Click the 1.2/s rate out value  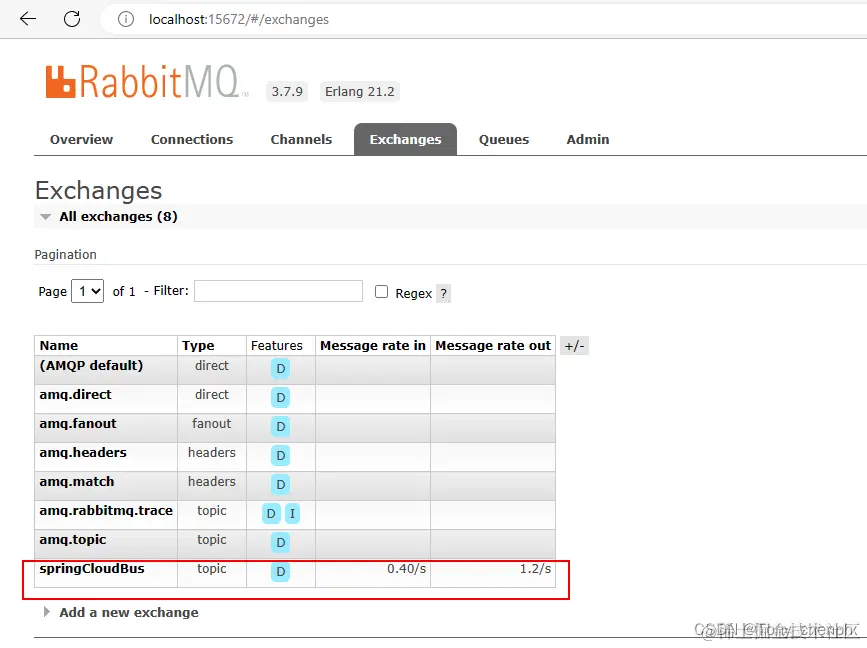tap(535, 569)
